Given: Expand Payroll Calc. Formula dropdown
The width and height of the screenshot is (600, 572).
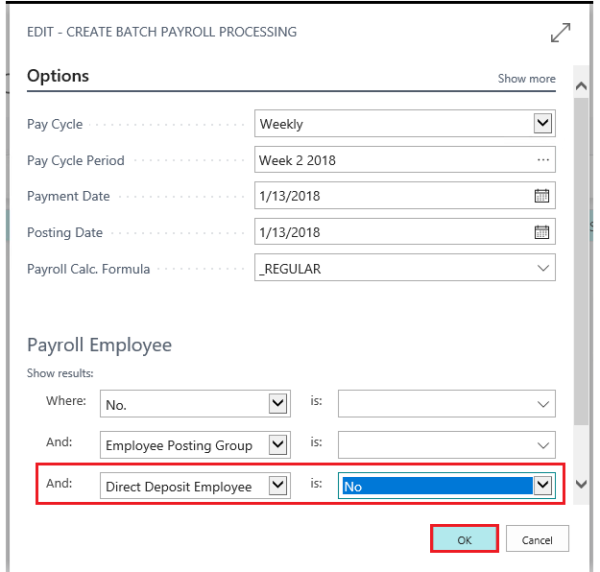Looking at the screenshot, I should (543, 268).
